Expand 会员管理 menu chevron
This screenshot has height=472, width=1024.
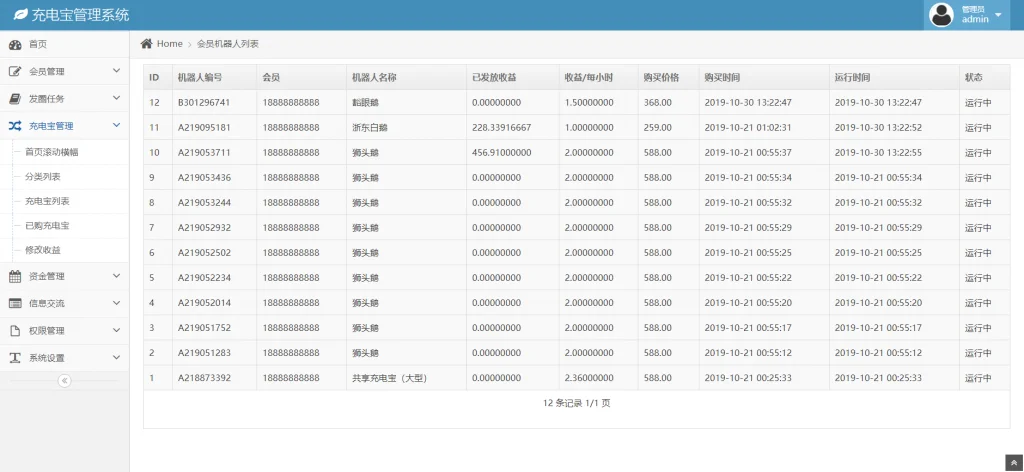pos(116,71)
